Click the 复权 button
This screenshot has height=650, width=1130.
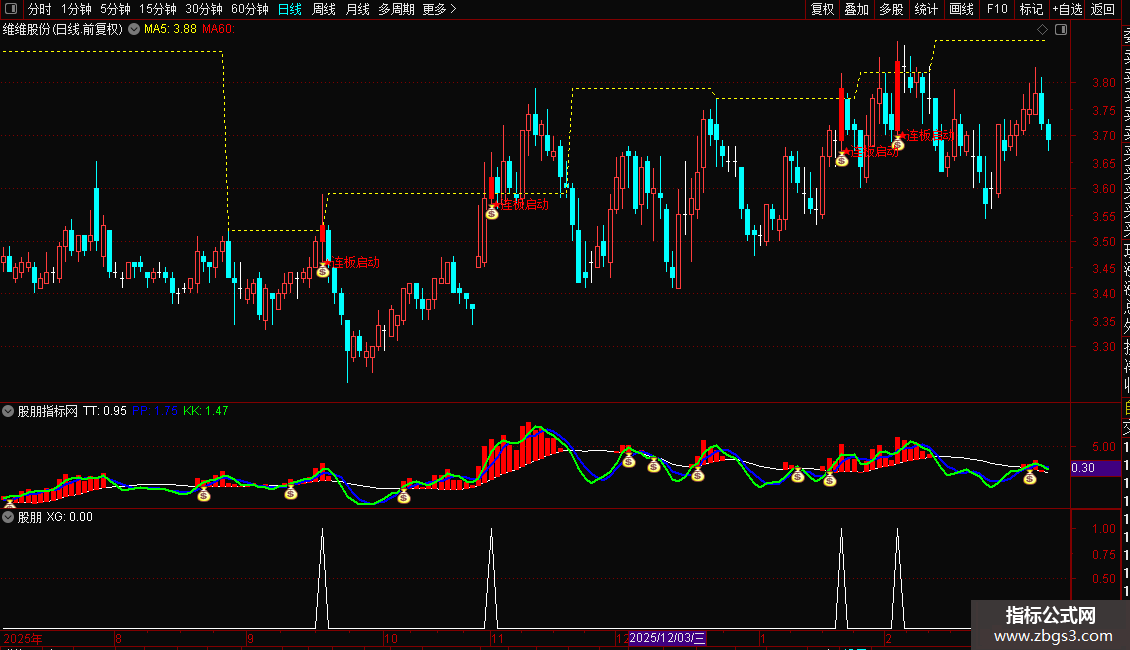click(822, 9)
